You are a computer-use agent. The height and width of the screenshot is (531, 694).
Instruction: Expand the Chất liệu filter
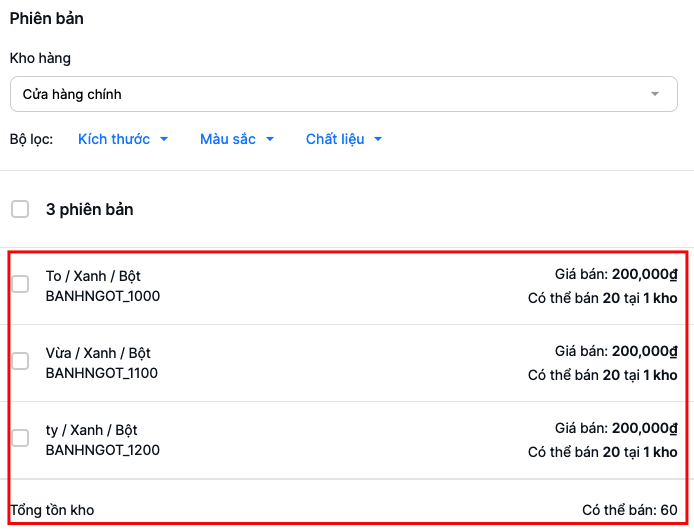(335, 139)
